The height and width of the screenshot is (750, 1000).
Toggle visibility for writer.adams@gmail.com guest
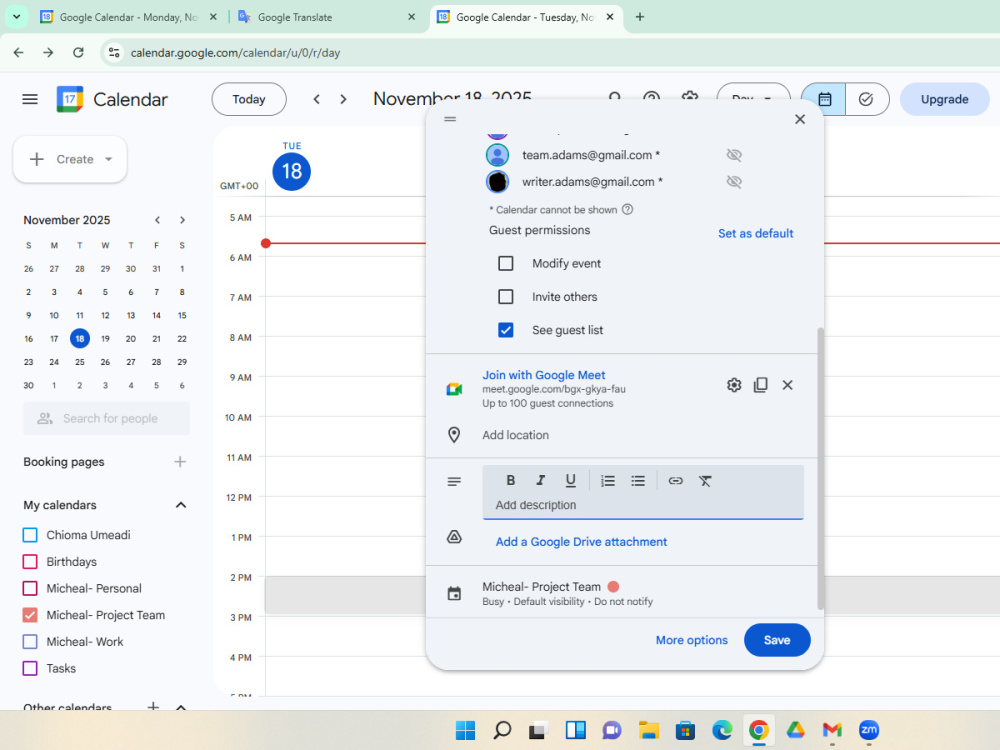[734, 182]
